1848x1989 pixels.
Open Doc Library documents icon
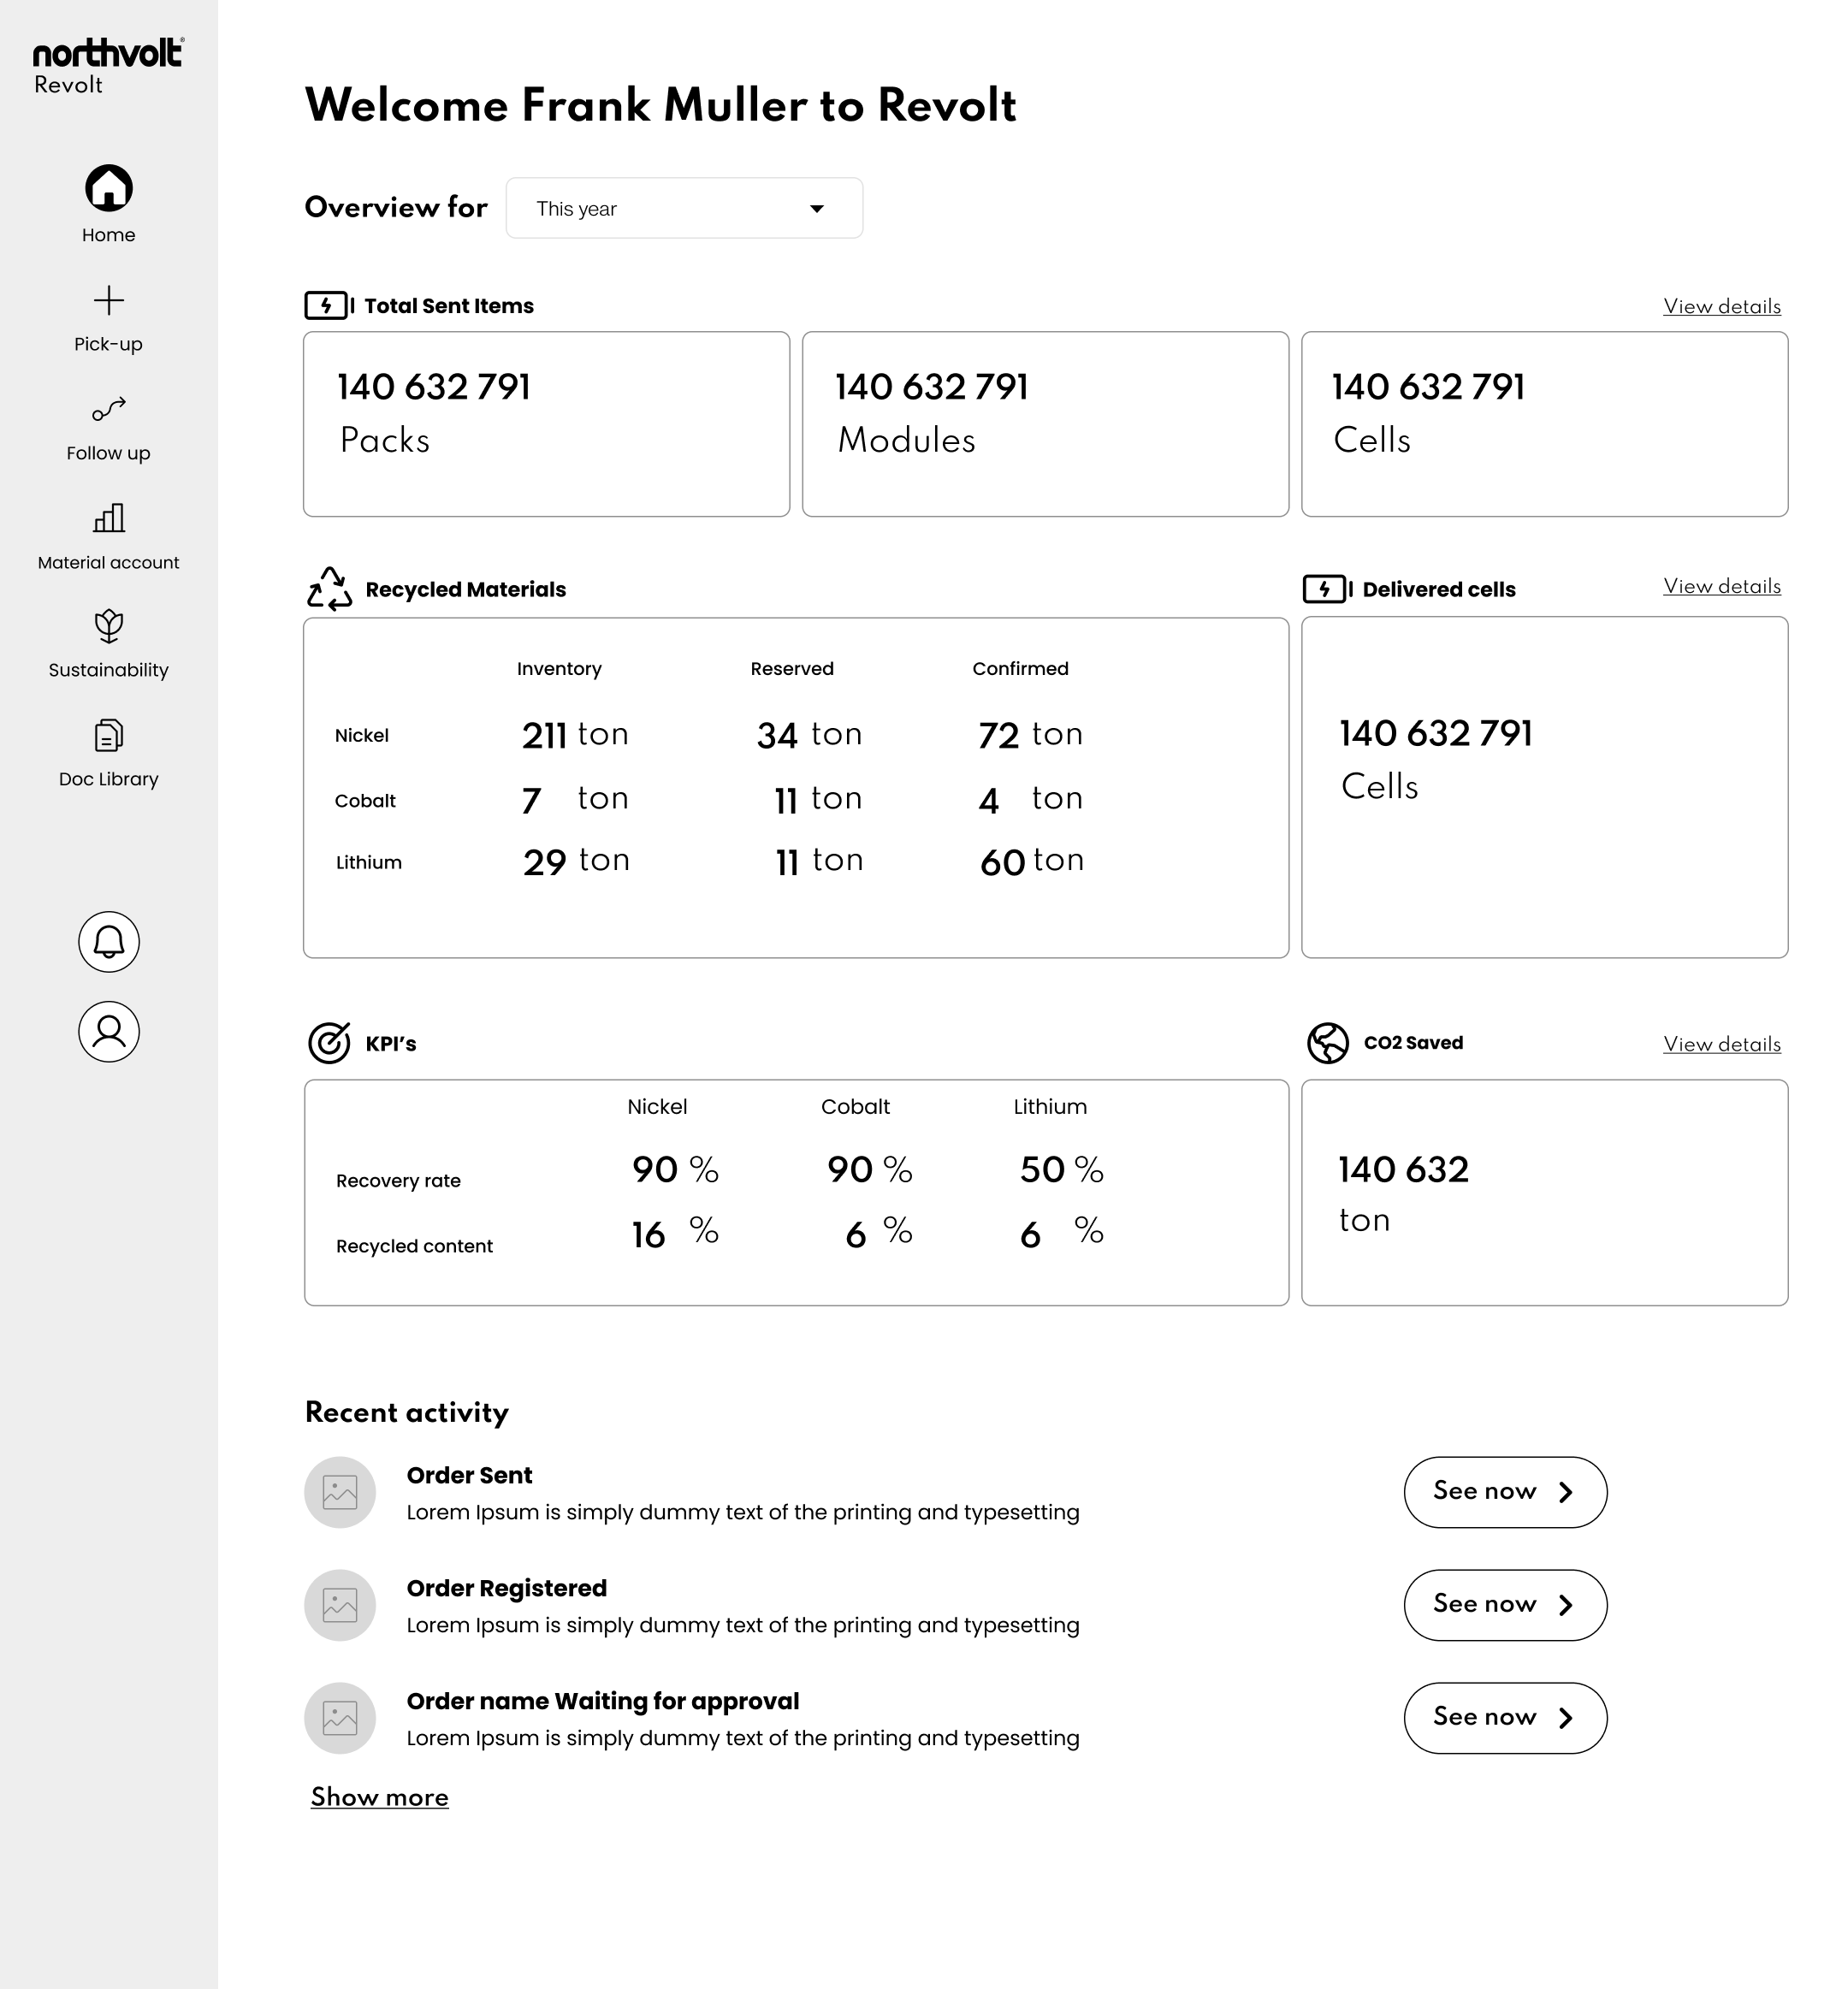click(x=108, y=736)
